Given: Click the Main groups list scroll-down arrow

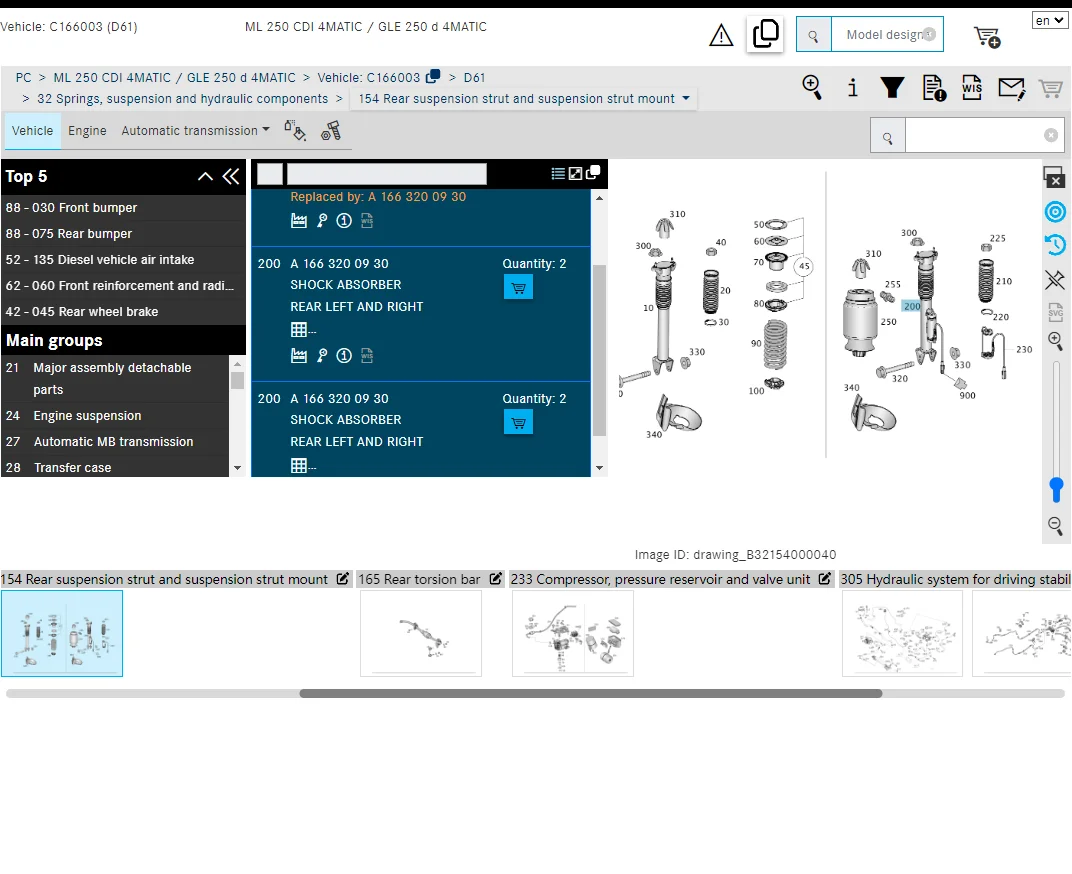Looking at the screenshot, I should 237,468.
